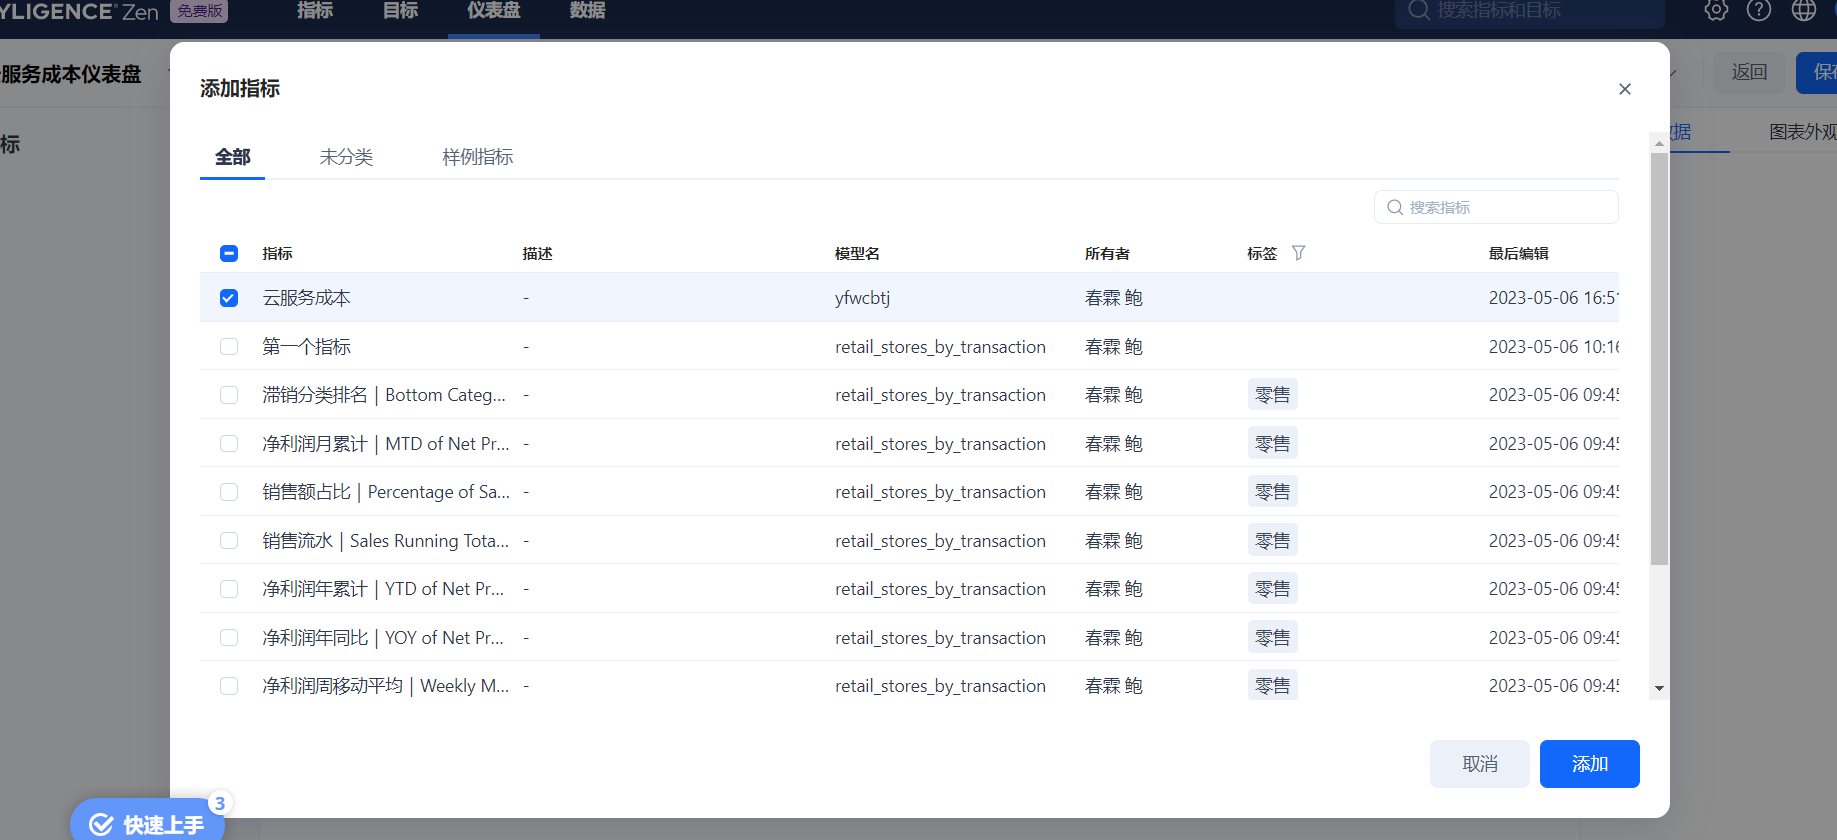Click 零售 tag in 净利润月累计 row

1272,443
